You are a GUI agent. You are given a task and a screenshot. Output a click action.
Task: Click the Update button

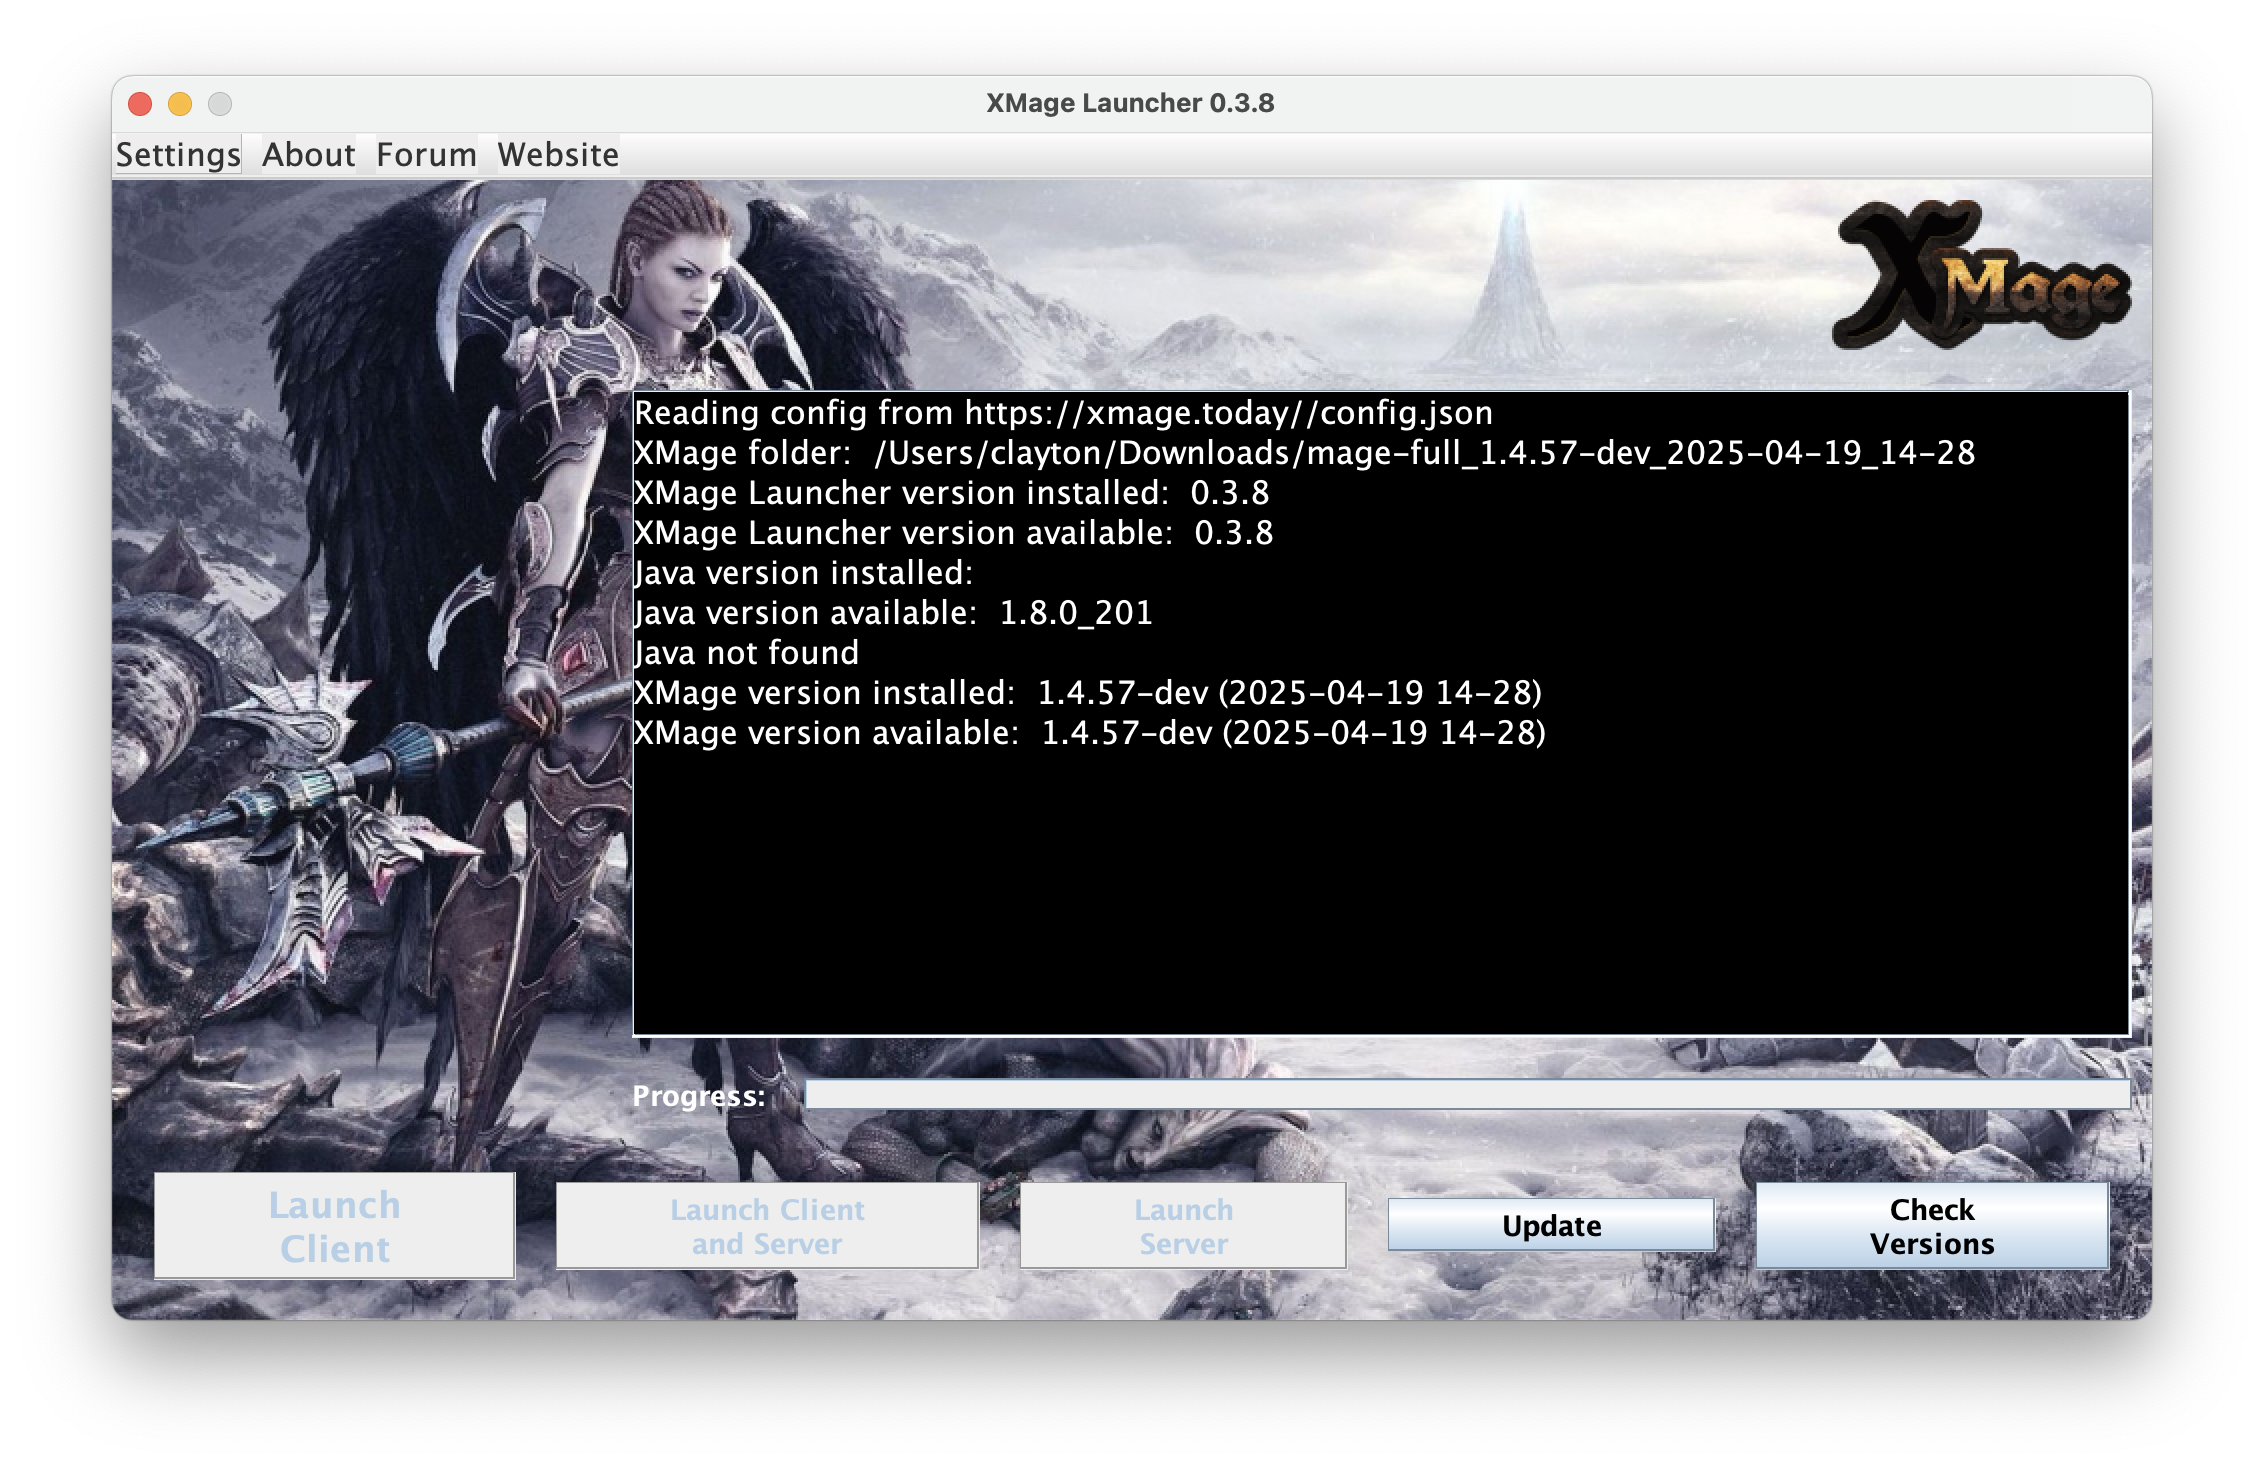click(x=1551, y=1226)
